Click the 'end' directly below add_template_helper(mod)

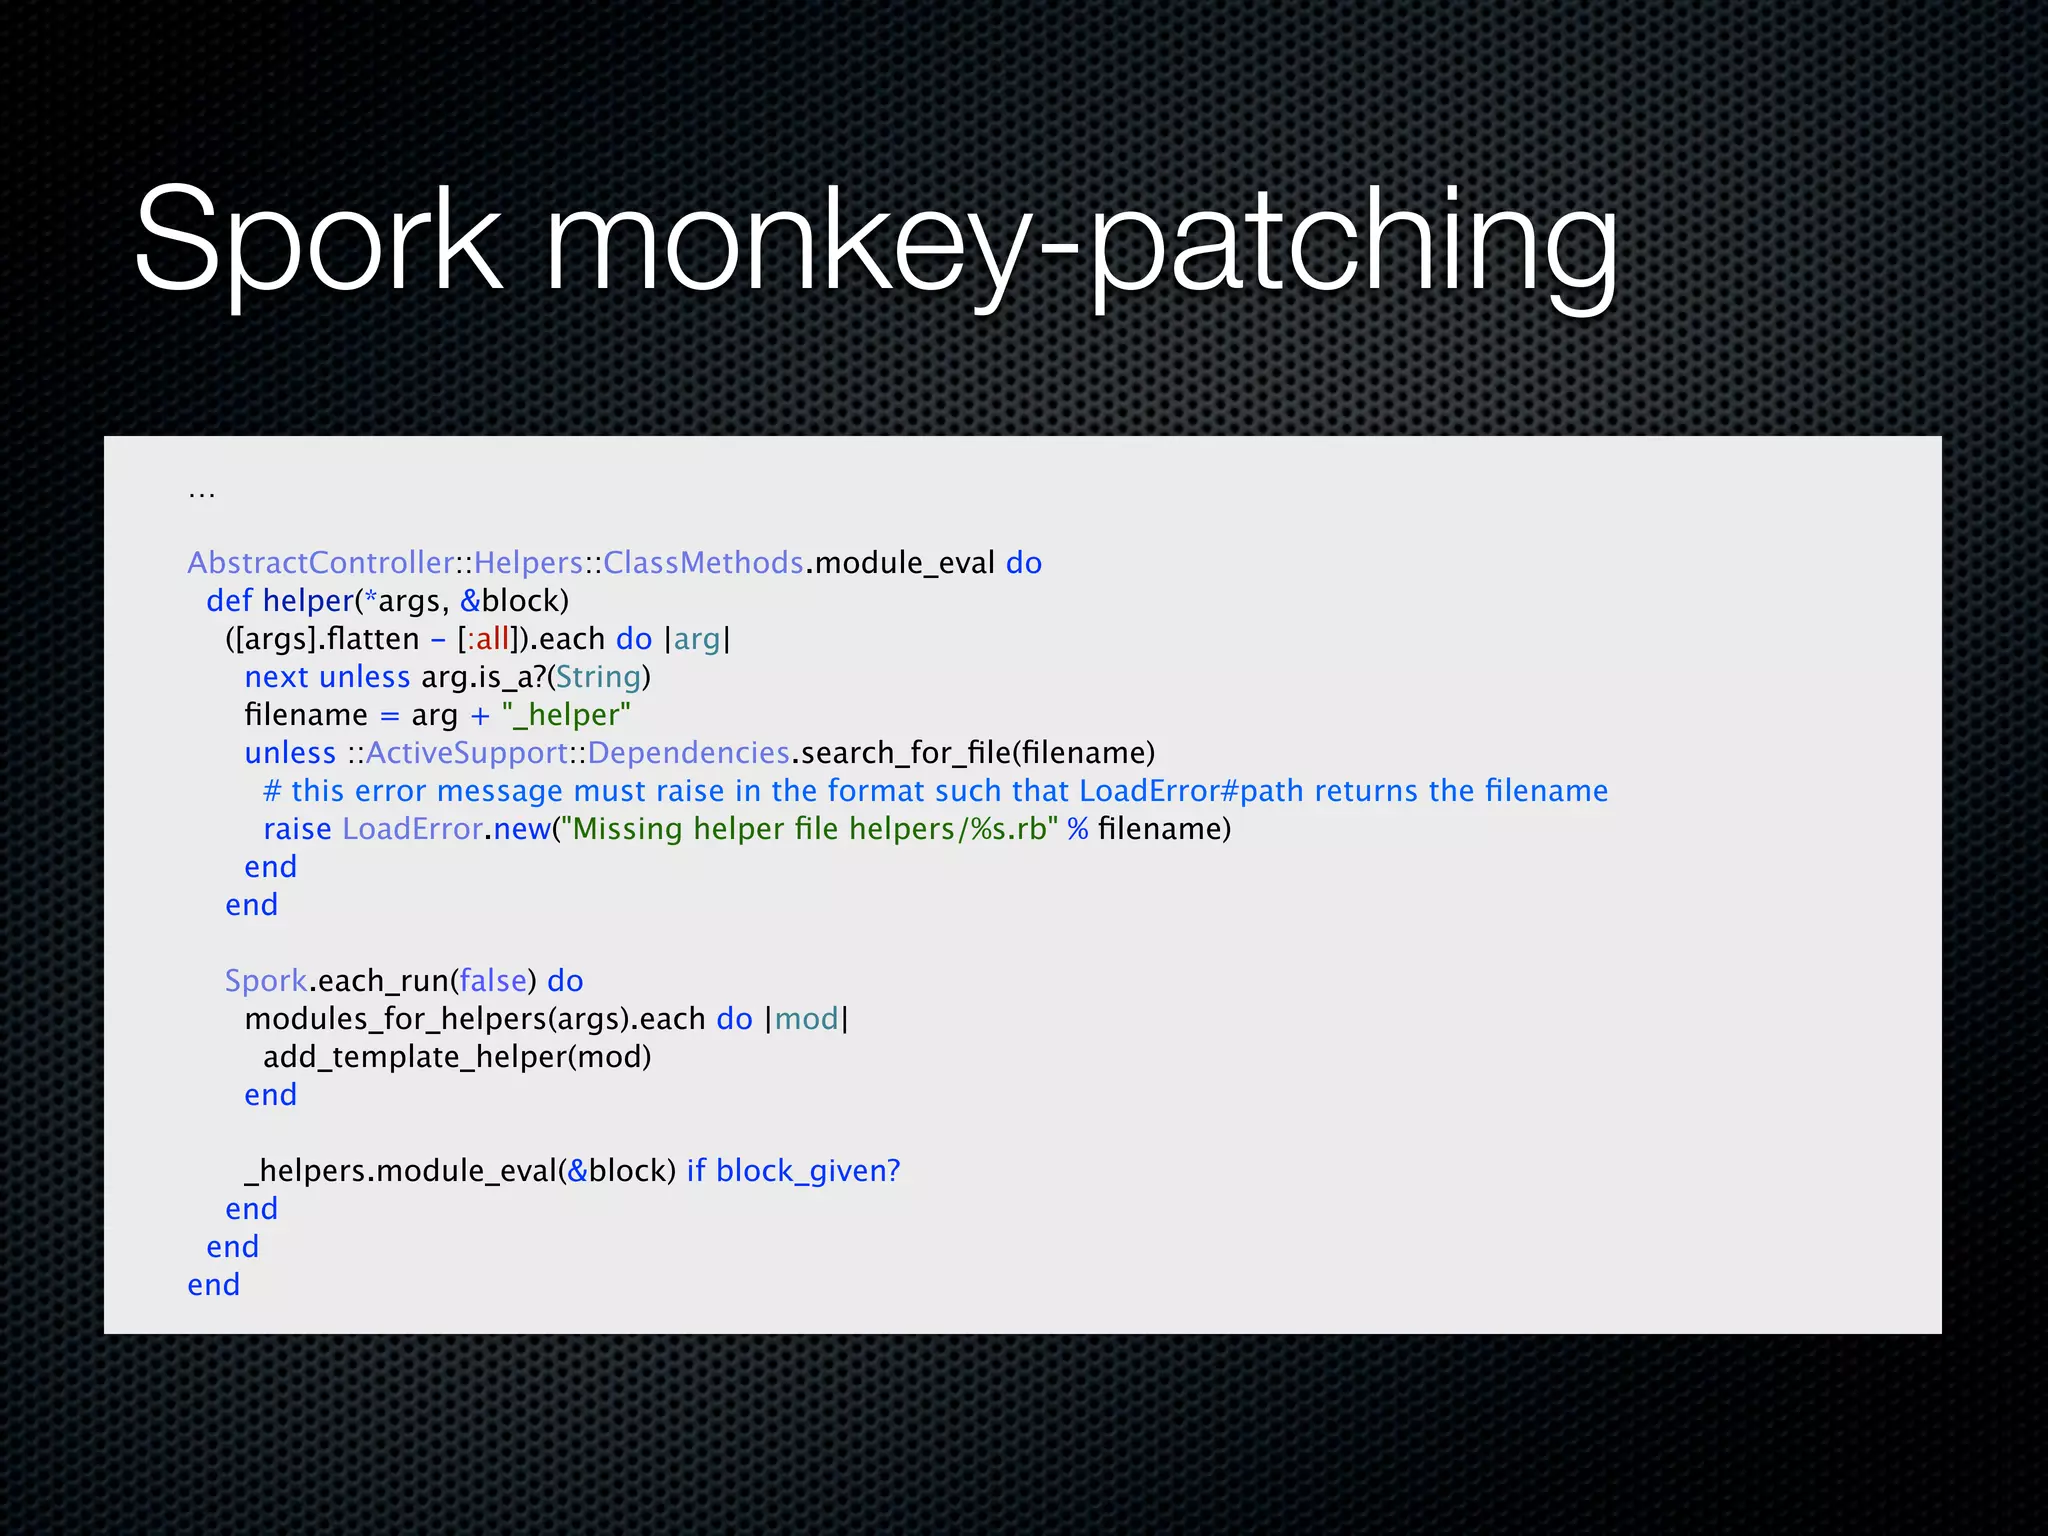point(271,1095)
